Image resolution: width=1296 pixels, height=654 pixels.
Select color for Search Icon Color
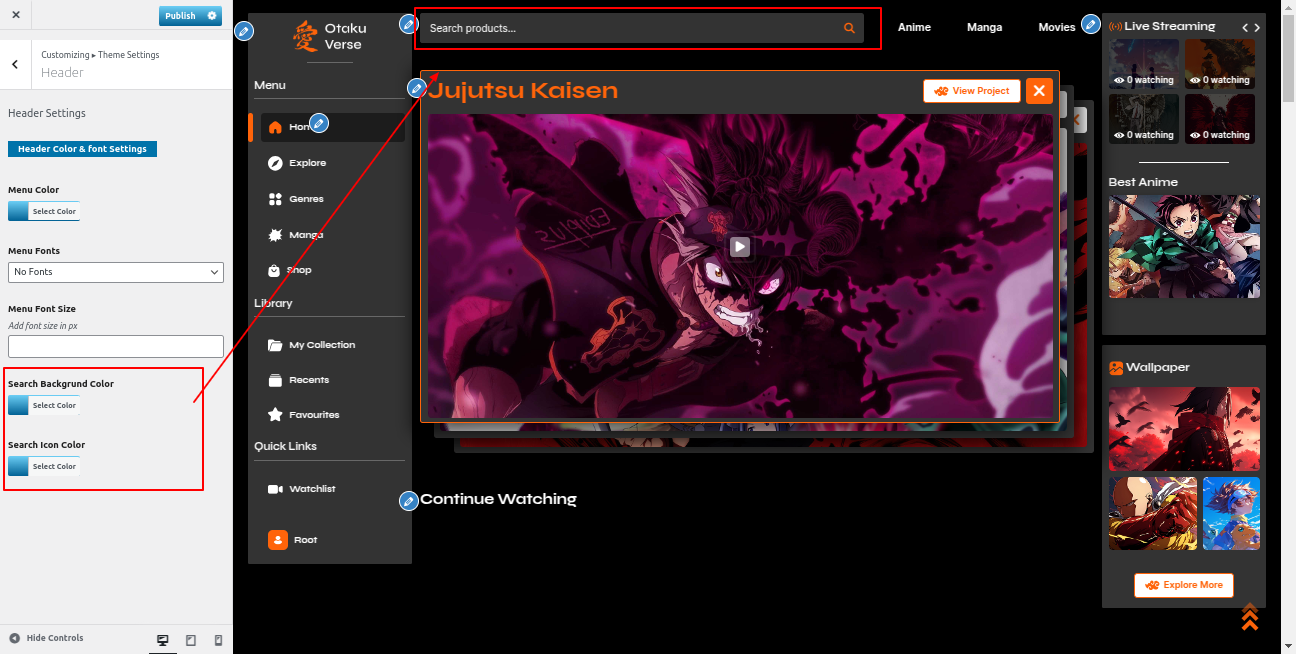pos(43,466)
